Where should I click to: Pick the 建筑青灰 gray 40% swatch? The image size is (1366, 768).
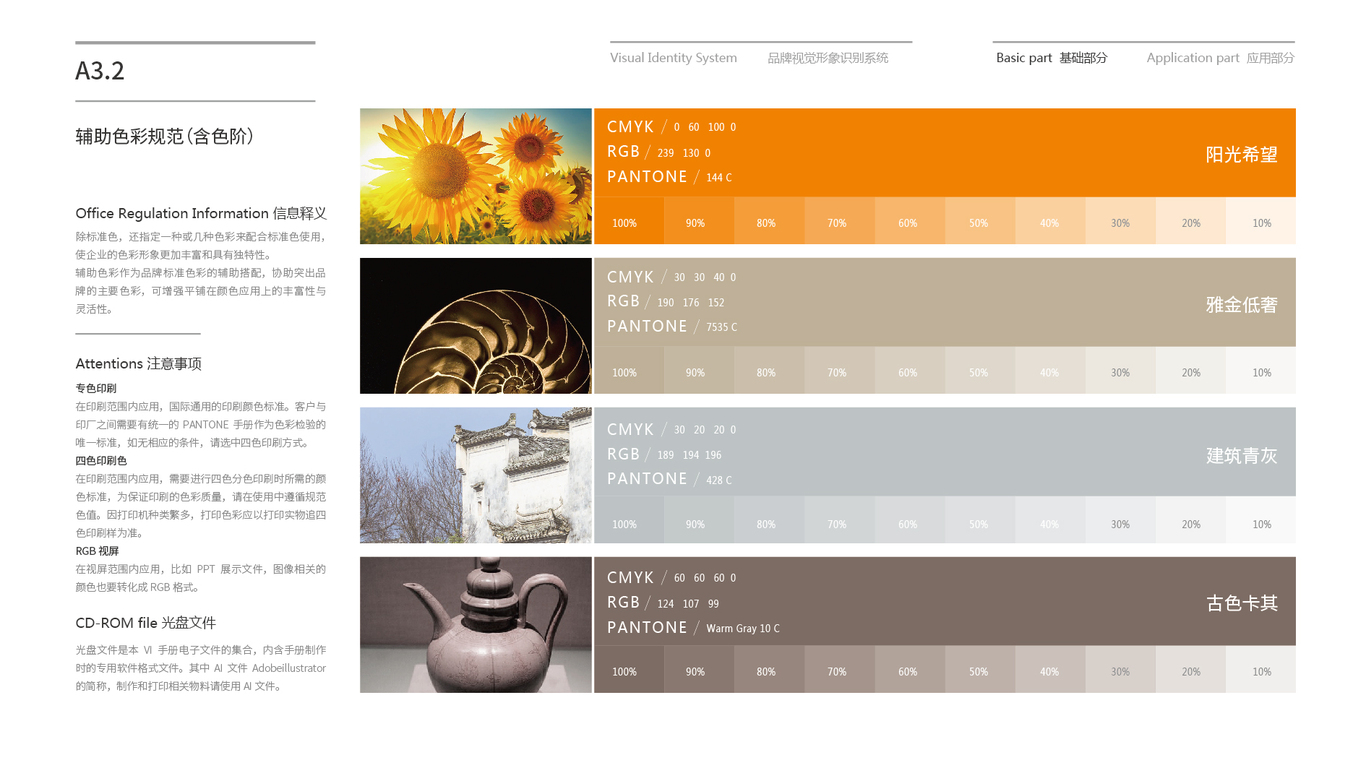(1050, 520)
